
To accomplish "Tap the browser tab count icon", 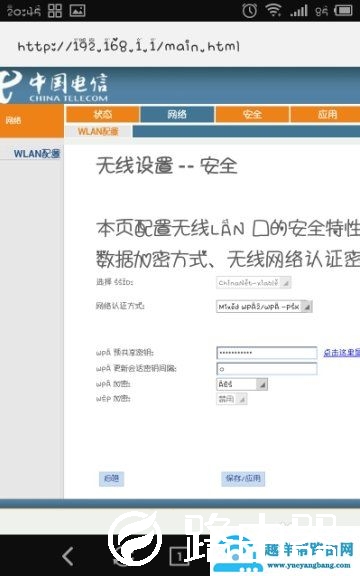I will pos(179,556).
